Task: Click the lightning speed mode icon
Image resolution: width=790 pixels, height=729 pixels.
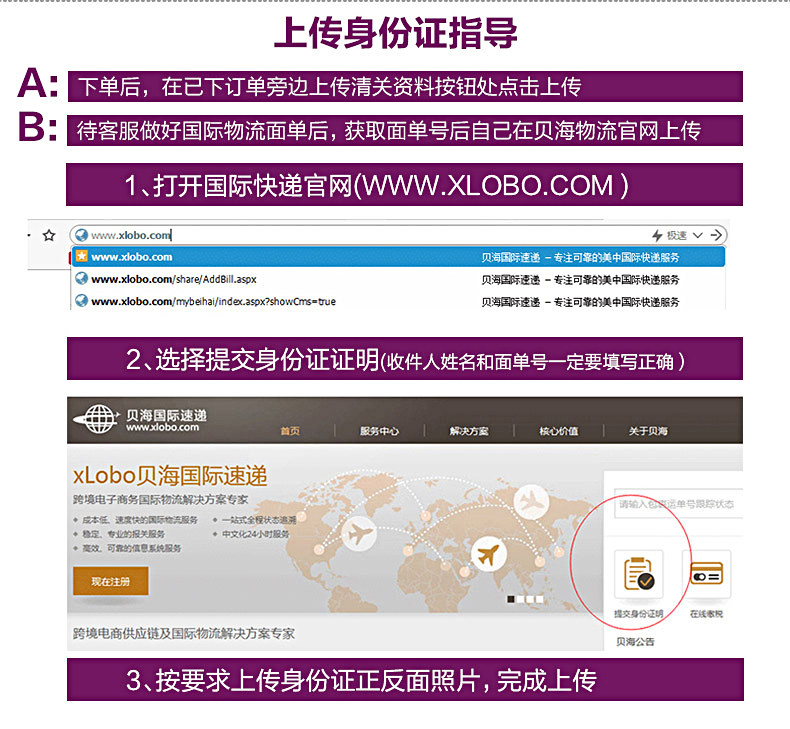Action: (656, 235)
